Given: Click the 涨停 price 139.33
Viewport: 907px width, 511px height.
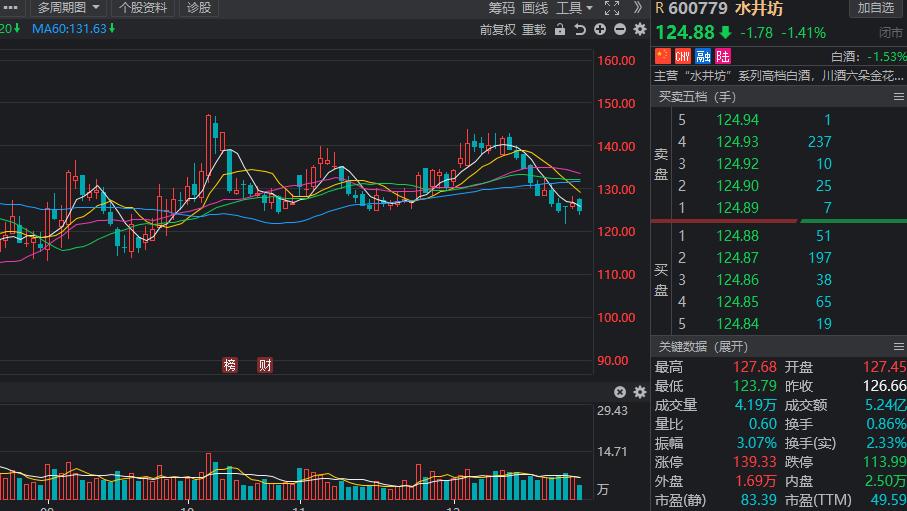Looking at the screenshot, I should tap(754, 462).
